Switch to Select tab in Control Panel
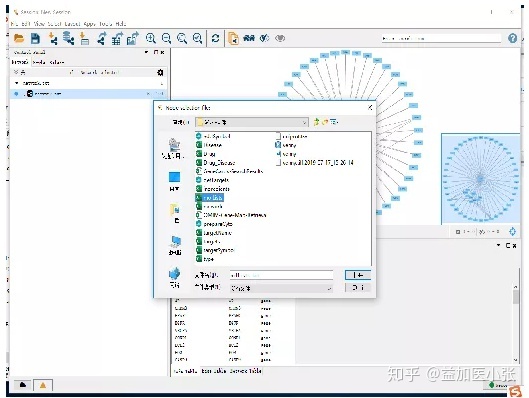Viewport: 529px width, 398px height. 57,62
